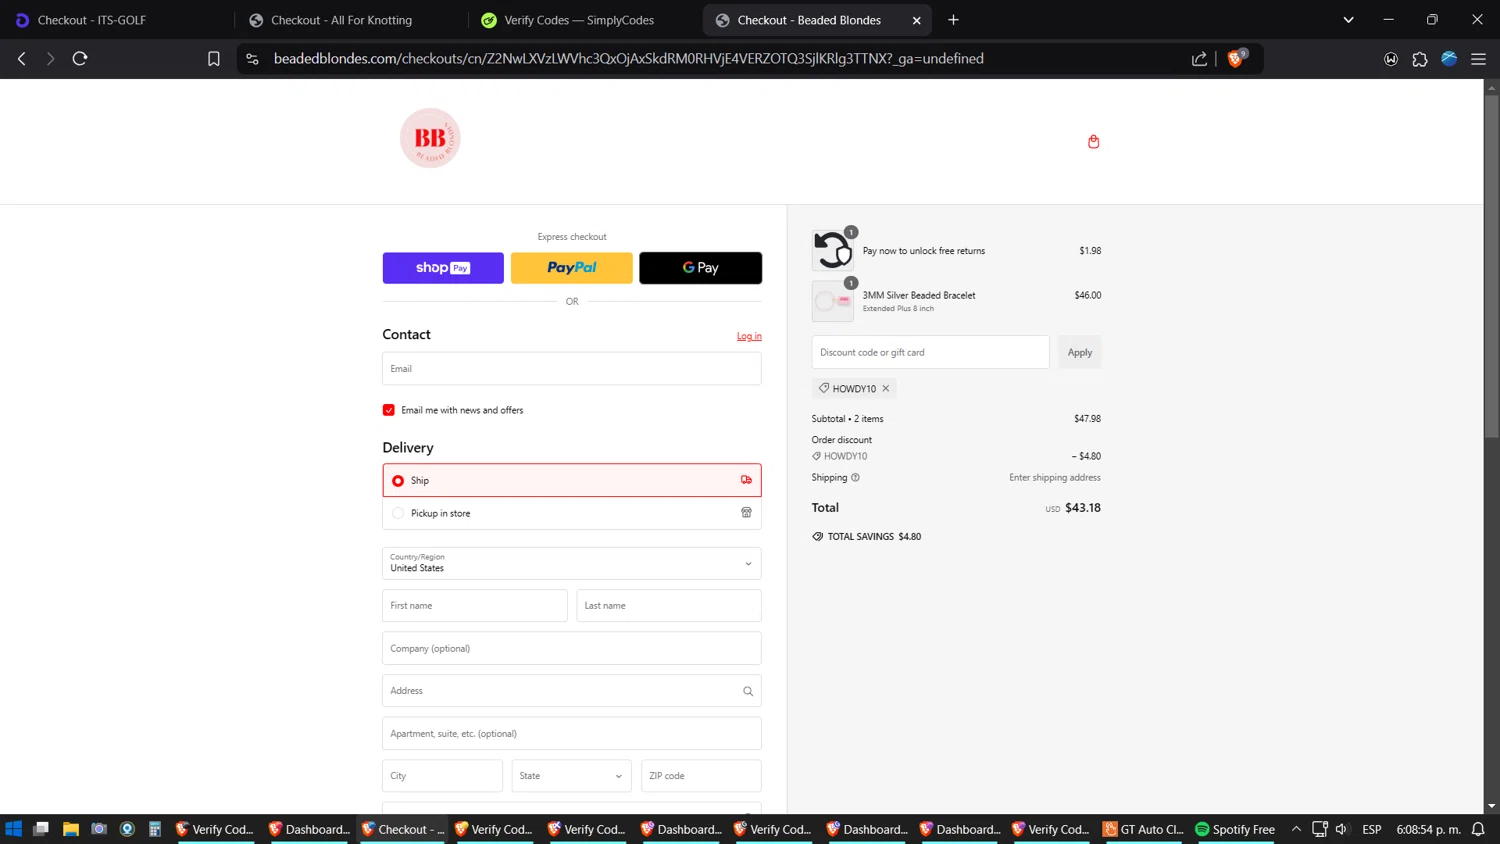
Task: Click the 3MM Silver Beaded Bracelet thumbnail
Action: click(x=832, y=301)
